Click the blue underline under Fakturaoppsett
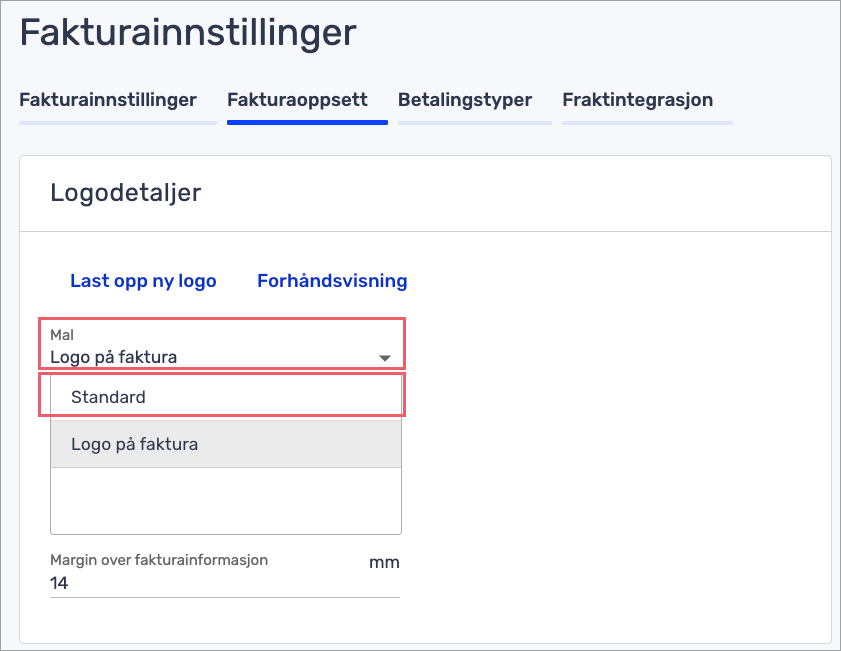The image size is (841, 651). 307,122
